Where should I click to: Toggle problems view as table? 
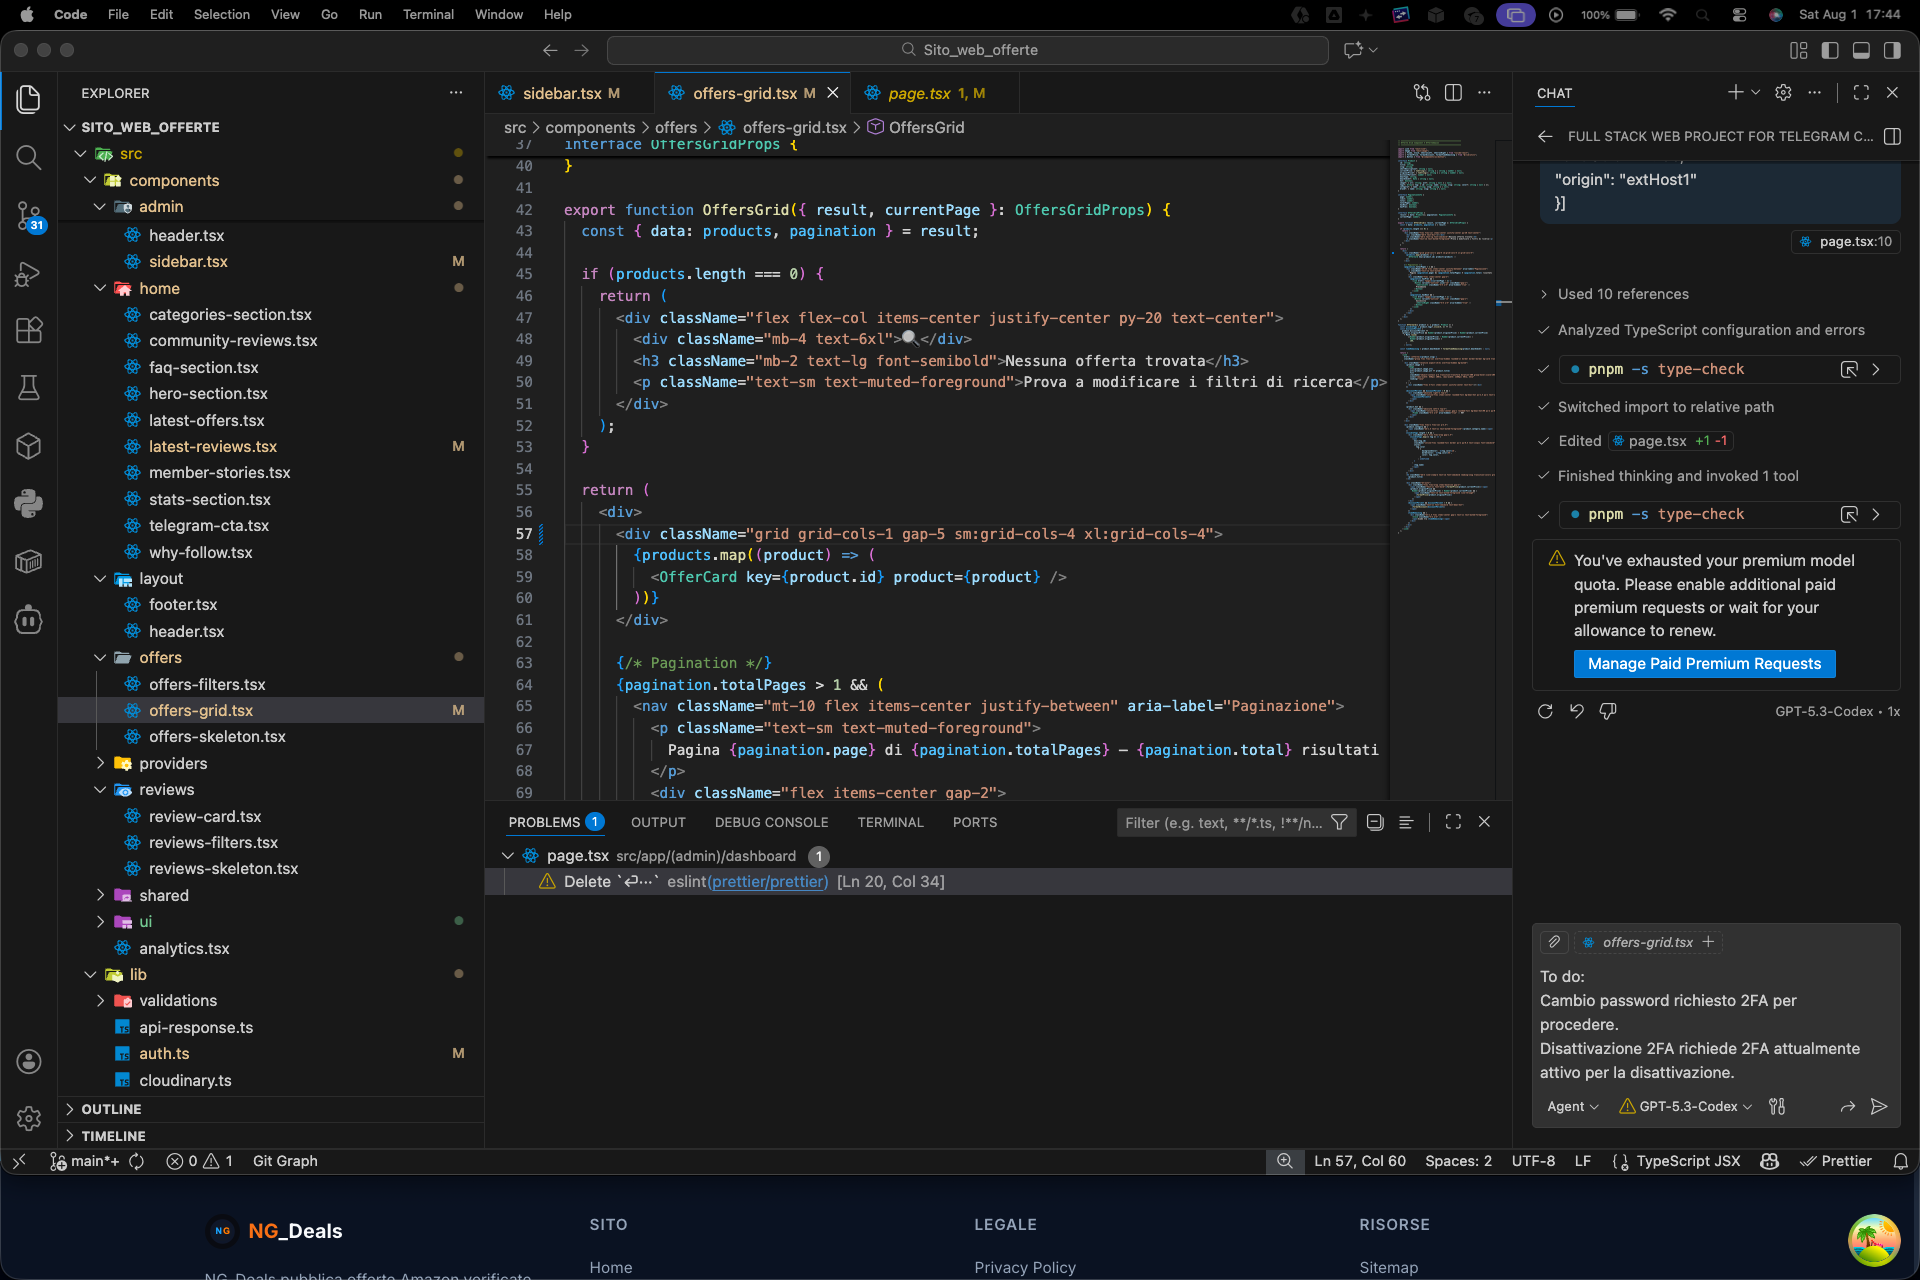pos(1406,822)
